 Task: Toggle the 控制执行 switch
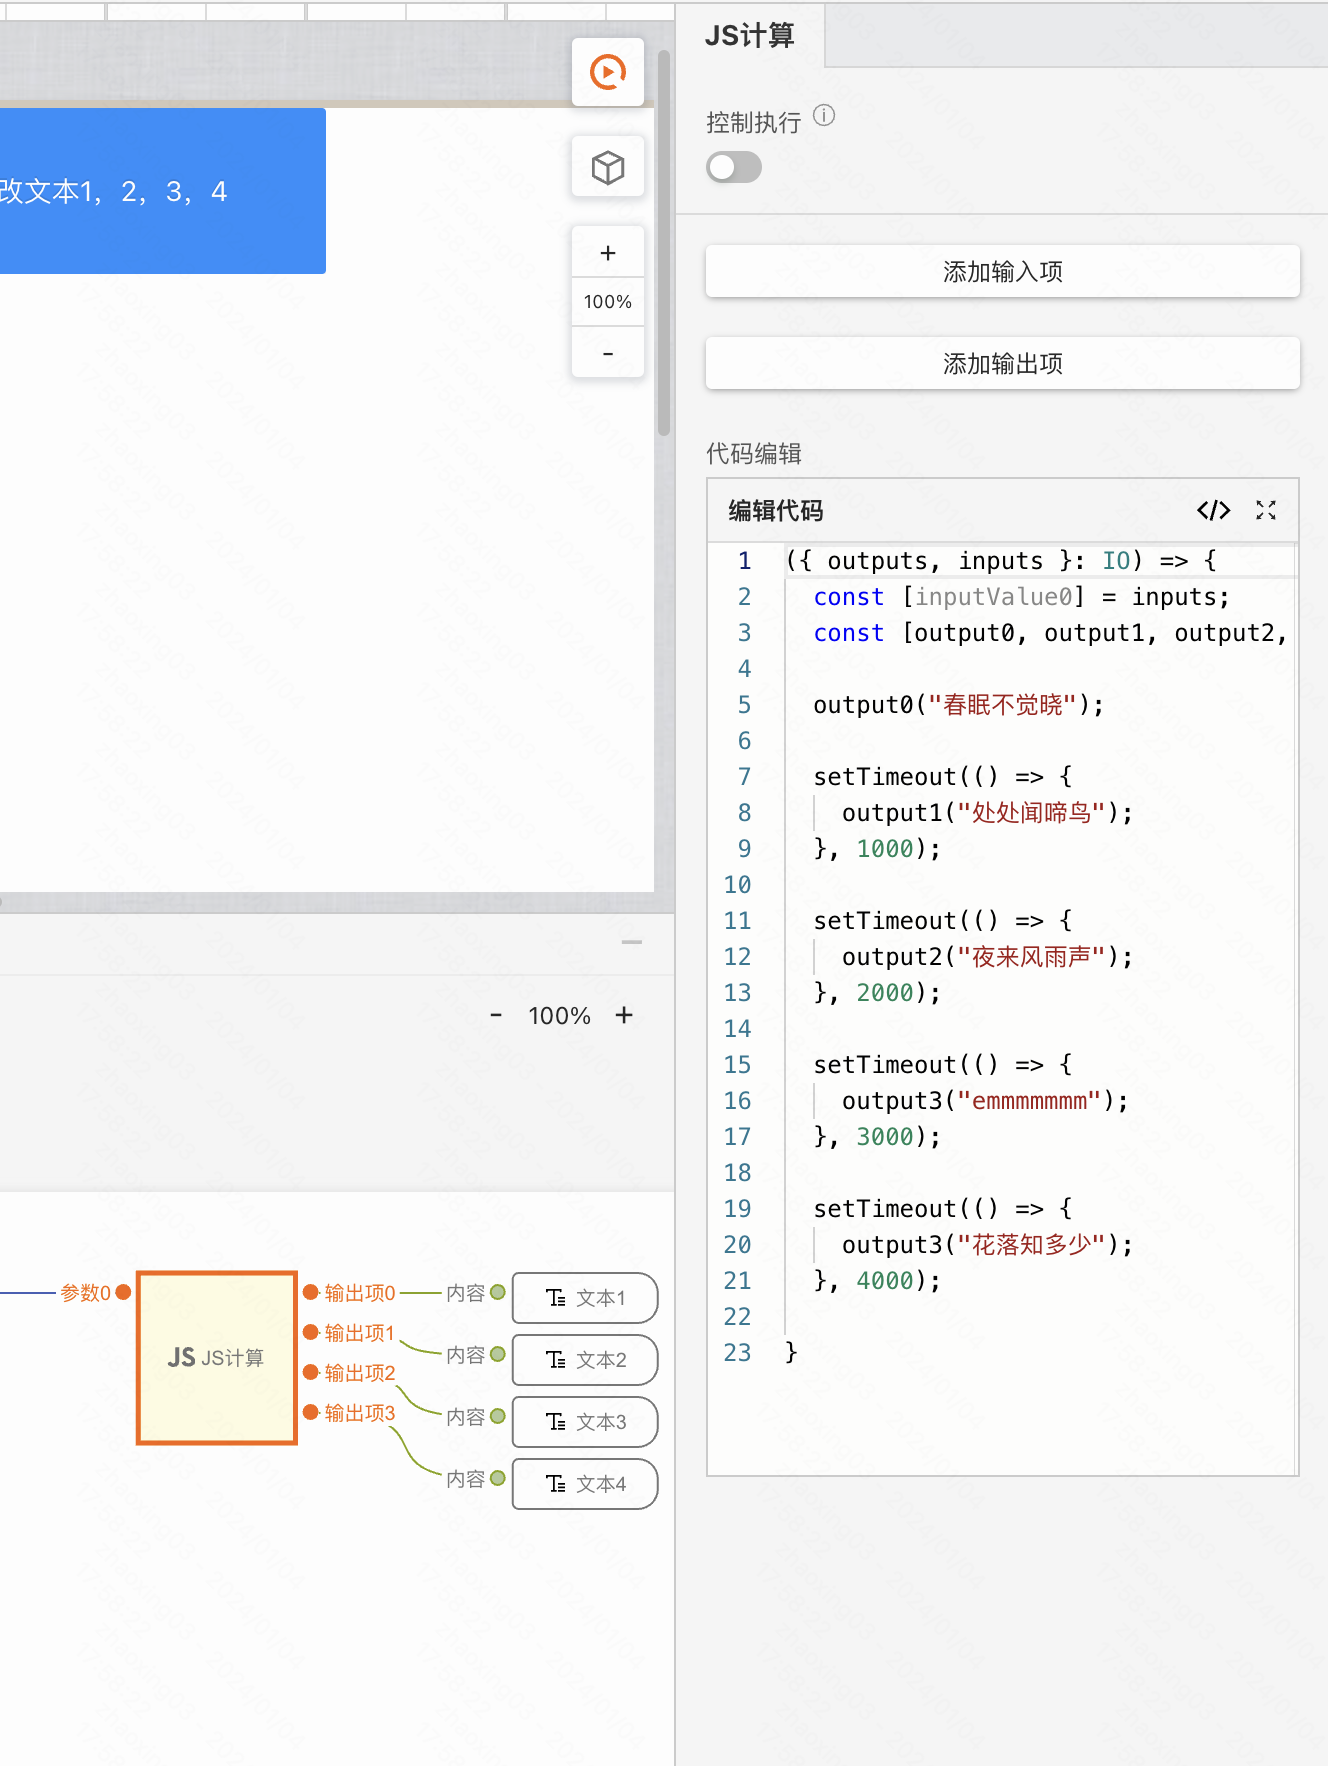click(x=734, y=167)
